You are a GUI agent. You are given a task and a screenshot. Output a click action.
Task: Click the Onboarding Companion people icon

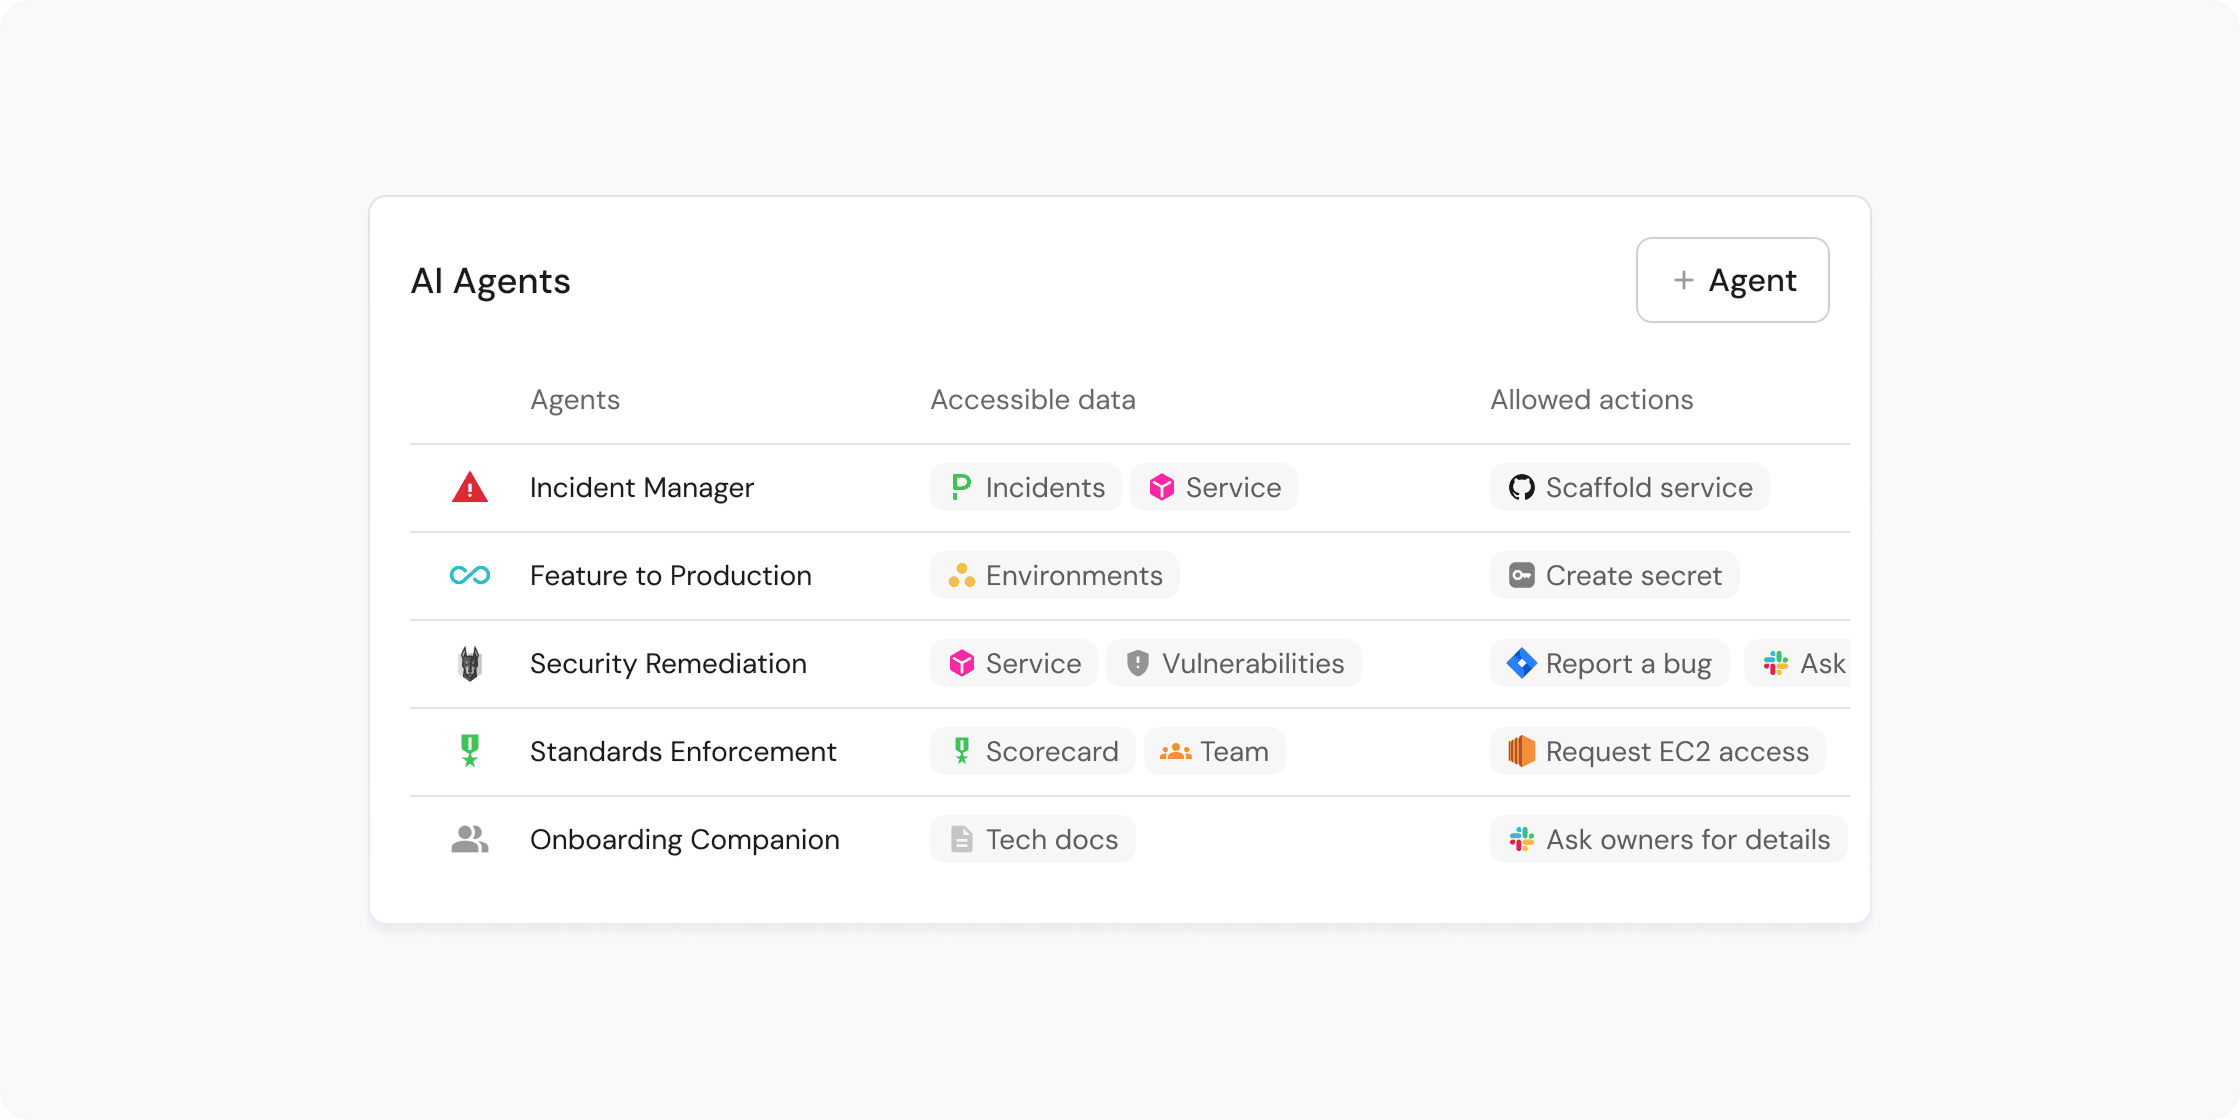[469, 839]
